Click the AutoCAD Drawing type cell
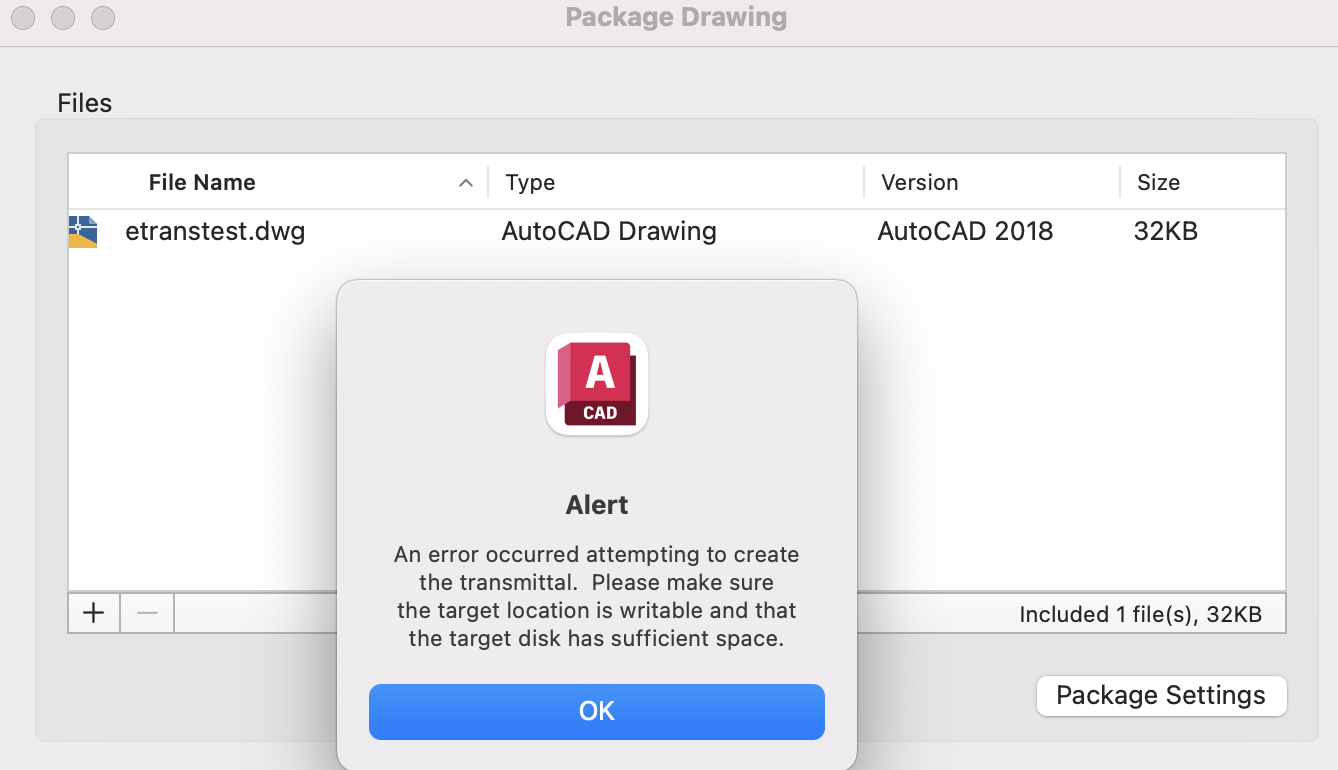 [x=608, y=231]
